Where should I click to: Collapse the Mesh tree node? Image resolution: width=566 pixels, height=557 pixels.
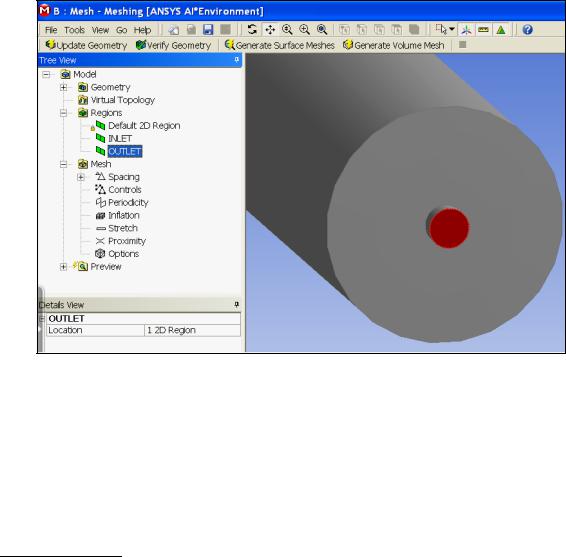tap(64, 164)
